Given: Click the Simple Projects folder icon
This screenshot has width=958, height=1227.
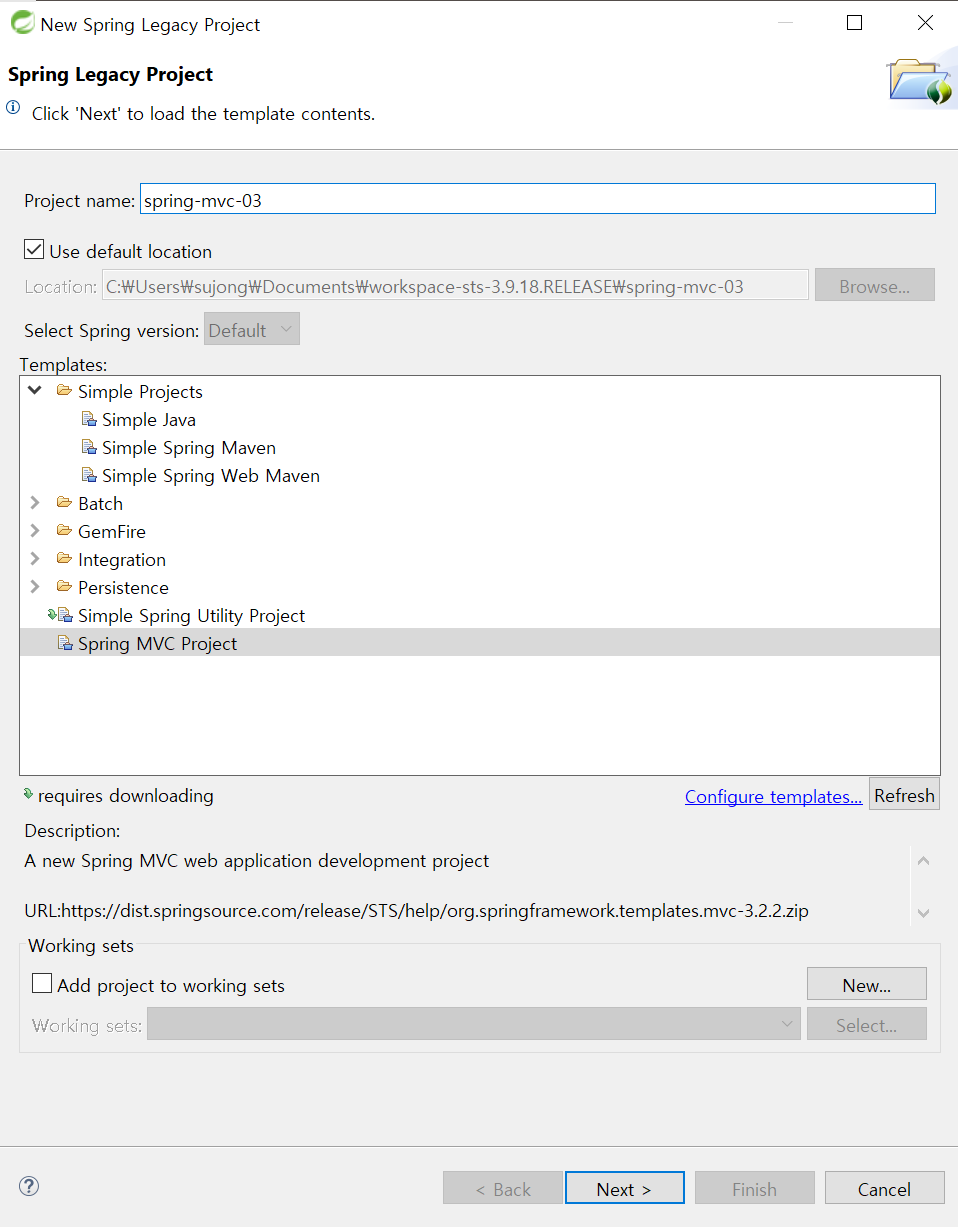Looking at the screenshot, I should pyautogui.click(x=65, y=391).
